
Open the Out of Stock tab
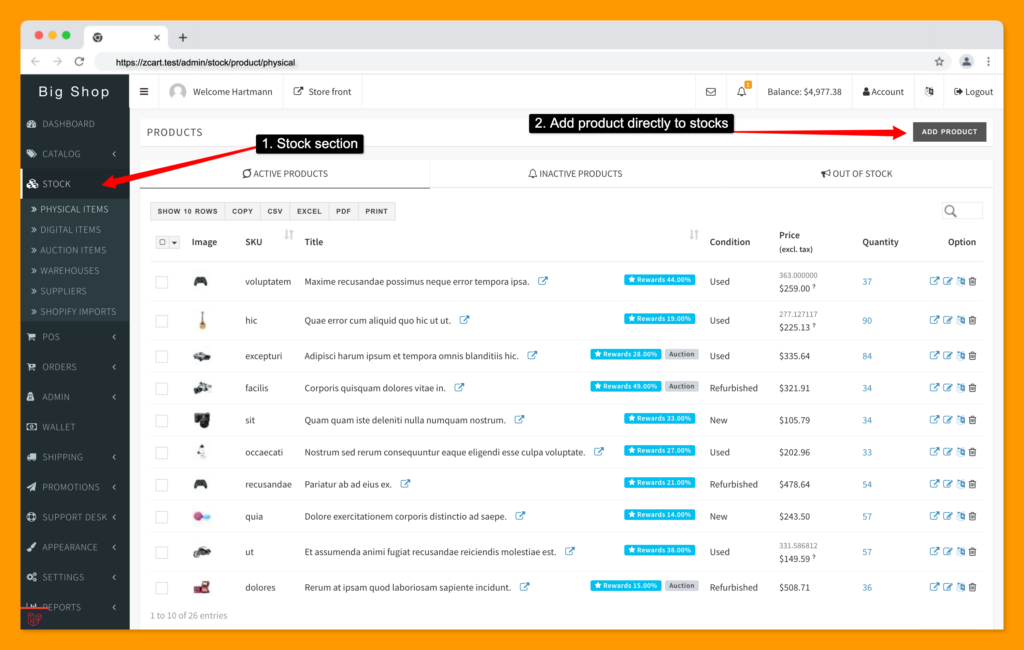coord(856,173)
